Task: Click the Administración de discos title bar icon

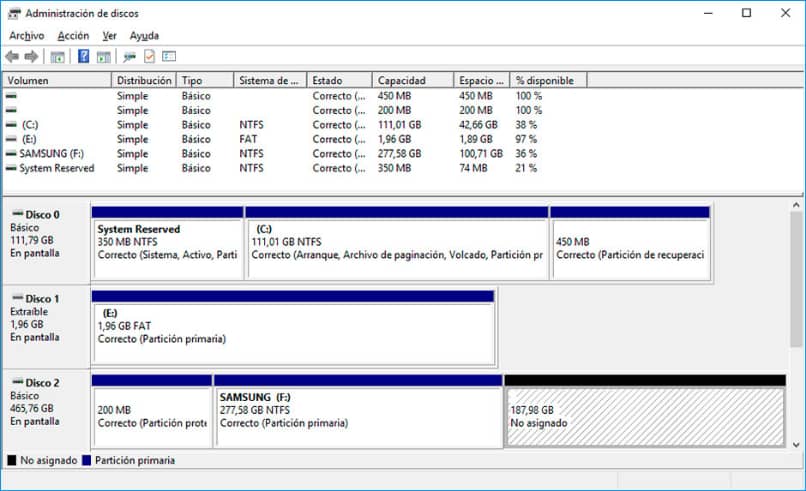Action: [14, 13]
